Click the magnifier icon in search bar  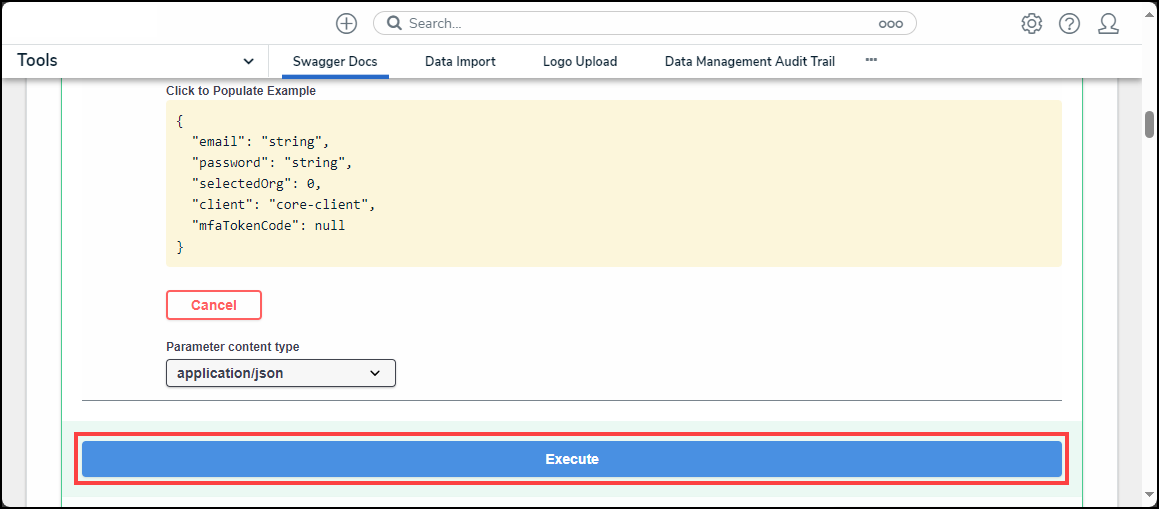tap(394, 23)
